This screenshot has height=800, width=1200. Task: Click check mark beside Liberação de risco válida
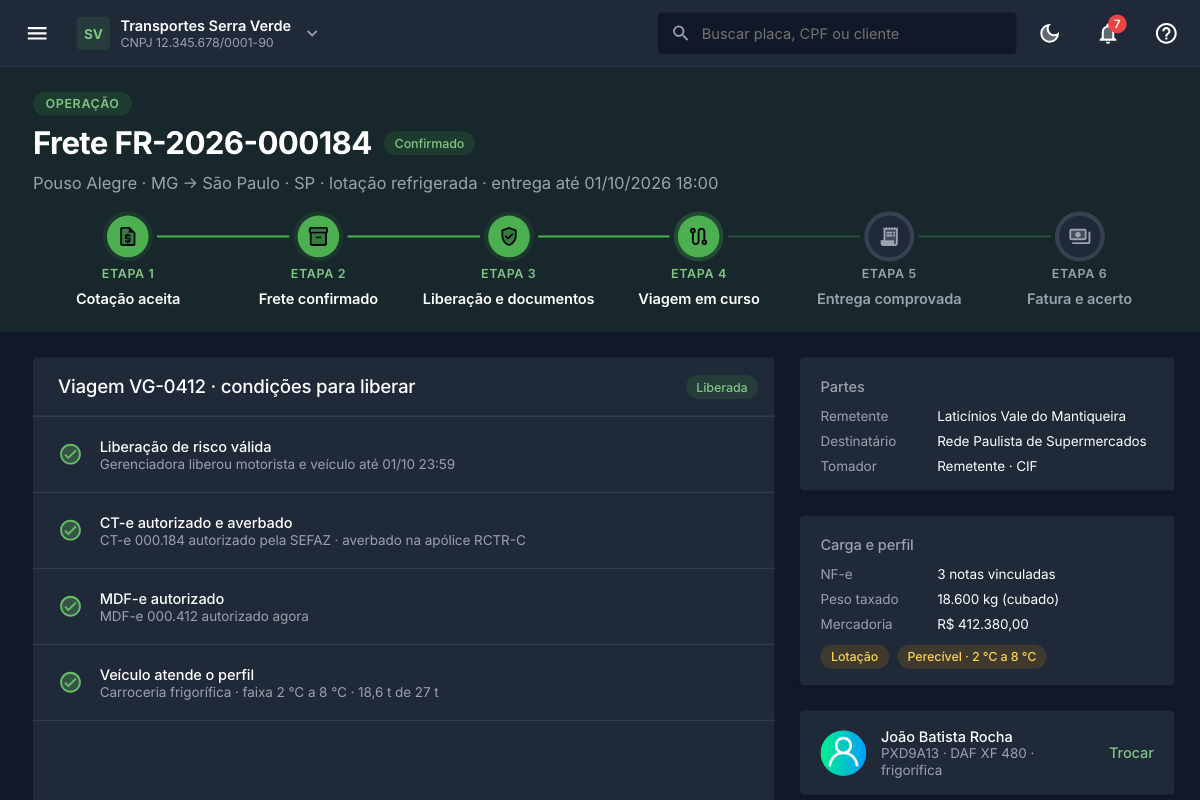pos(70,455)
